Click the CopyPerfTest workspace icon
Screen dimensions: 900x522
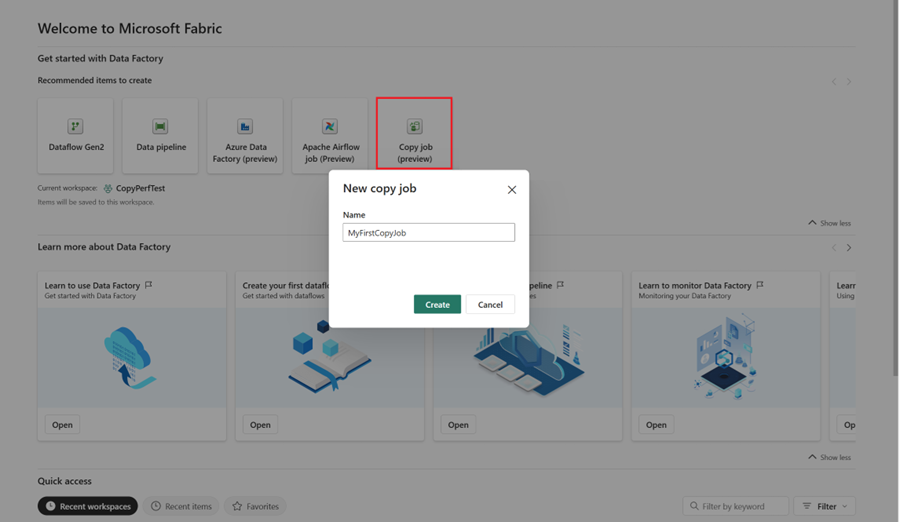coord(108,188)
